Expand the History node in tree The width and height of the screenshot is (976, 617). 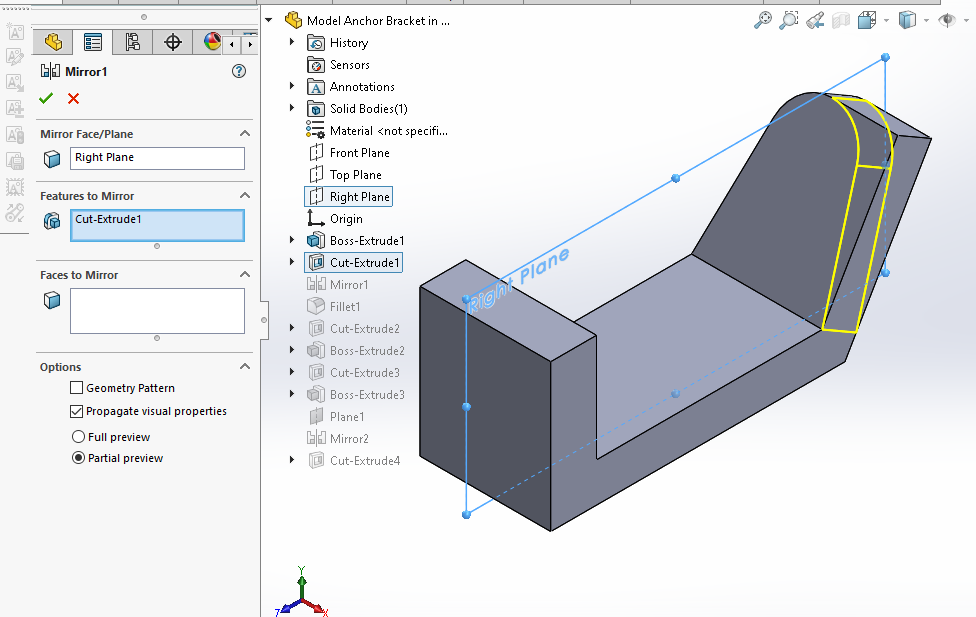pos(292,43)
